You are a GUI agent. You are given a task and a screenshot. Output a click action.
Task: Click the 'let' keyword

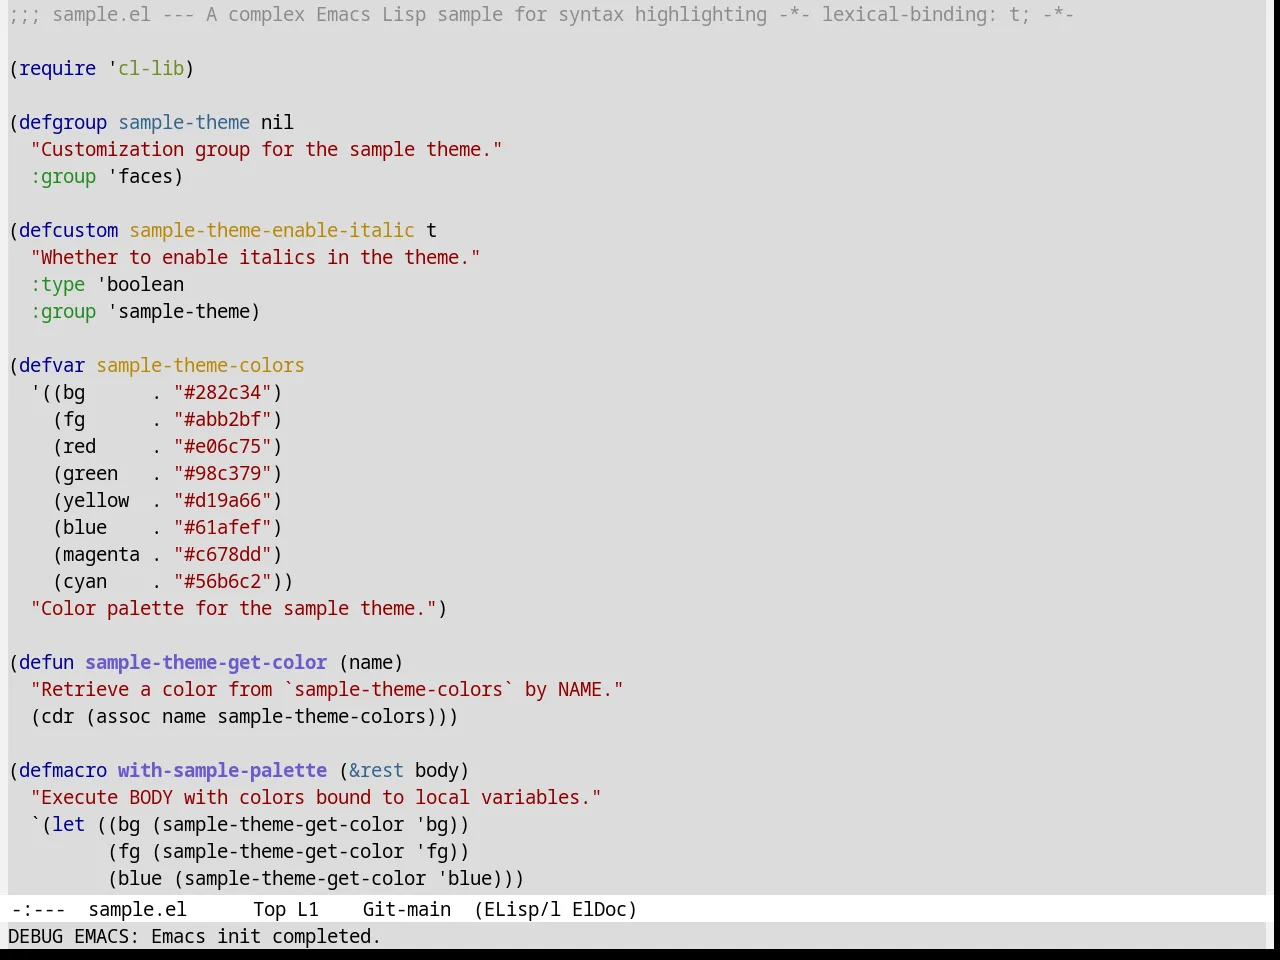click(68, 824)
